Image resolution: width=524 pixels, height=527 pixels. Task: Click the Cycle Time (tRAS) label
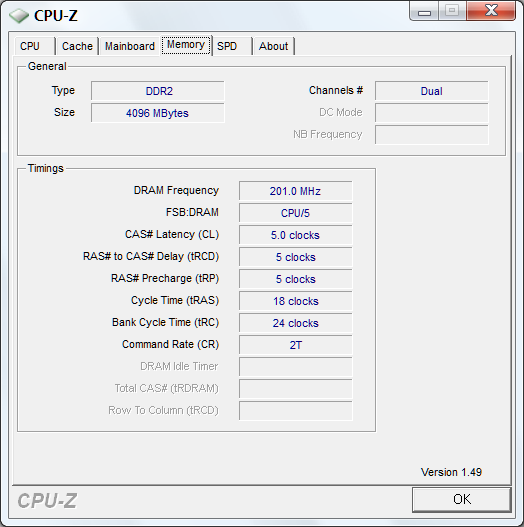[175, 300]
